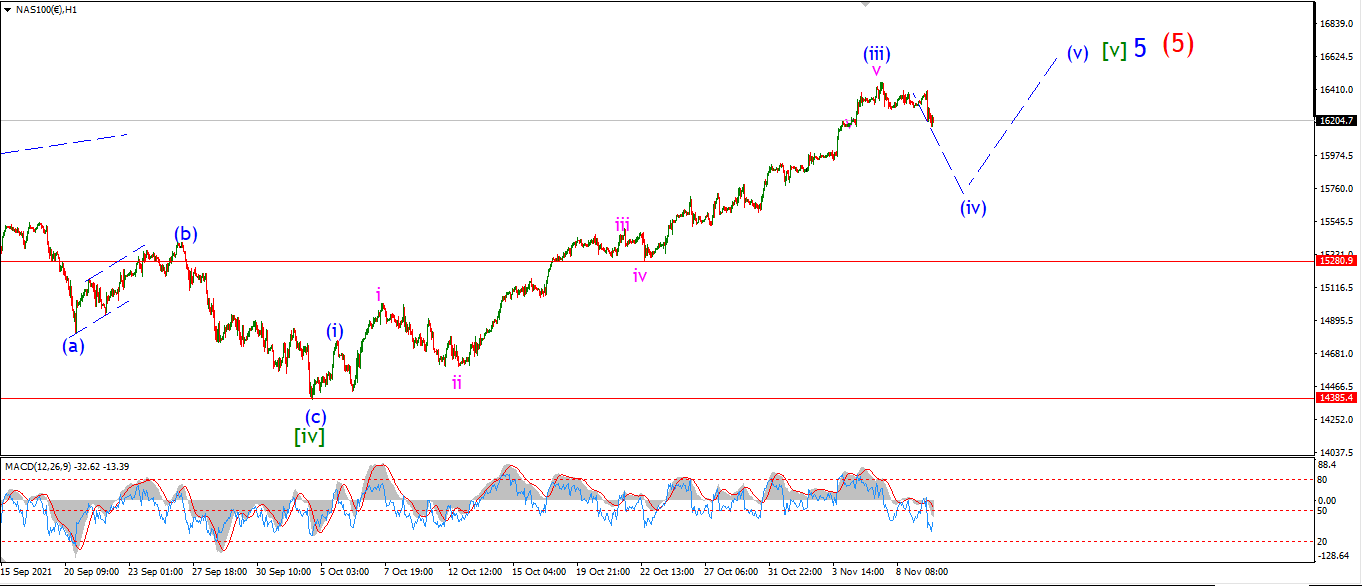The image size is (1362, 586).
Task: Select the green [v] wave label
Action: pyautogui.click(x=1114, y=50)
